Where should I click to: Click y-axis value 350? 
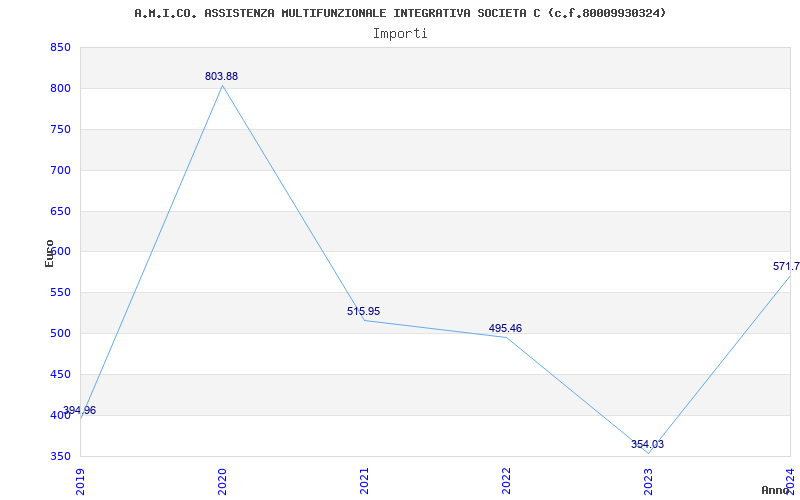point(60,456)
